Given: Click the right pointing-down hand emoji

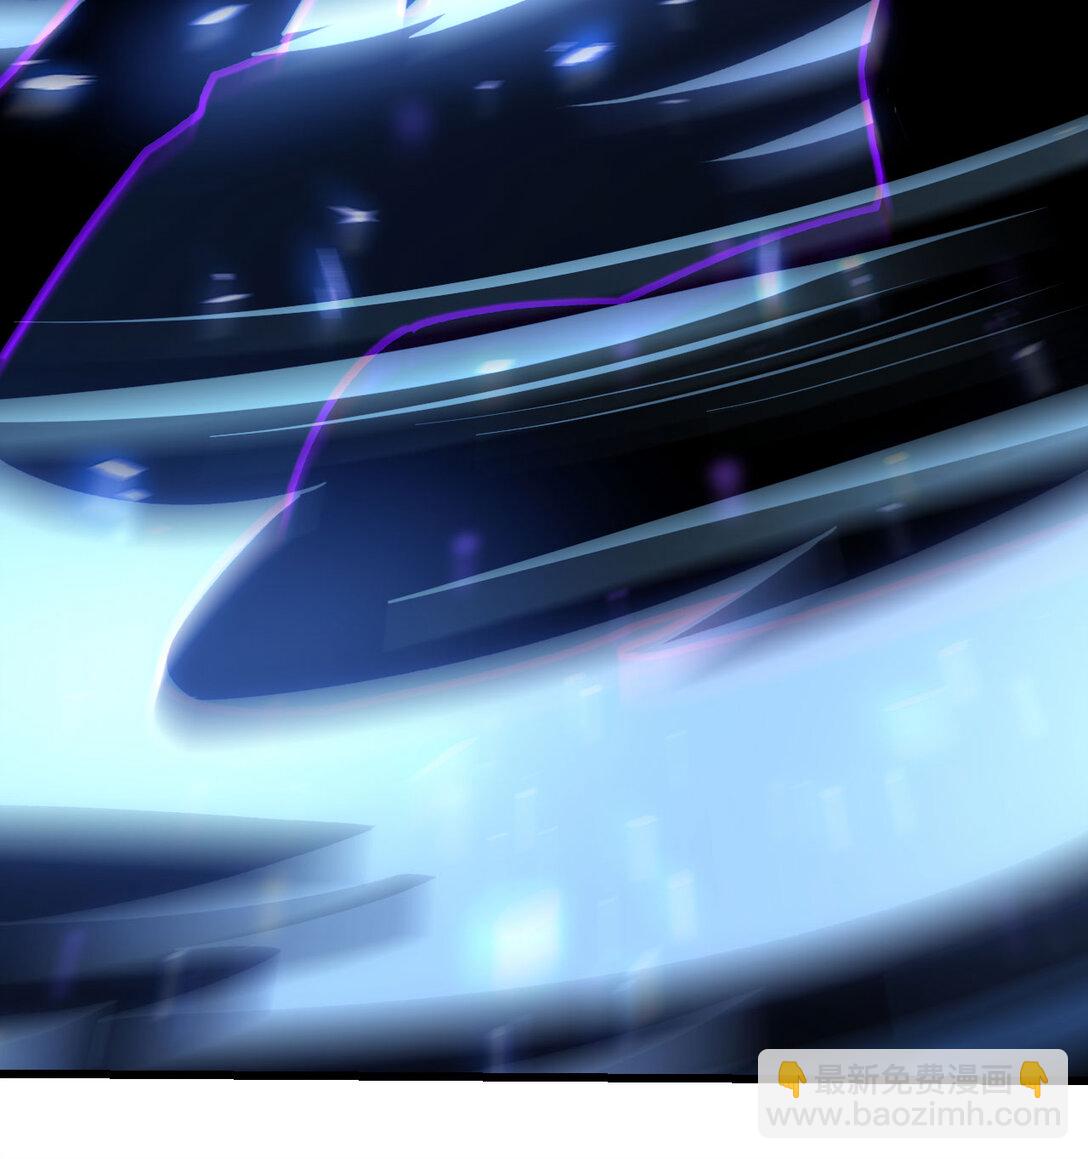Looking at the screenshot, I should [x=1034, y=1078].
